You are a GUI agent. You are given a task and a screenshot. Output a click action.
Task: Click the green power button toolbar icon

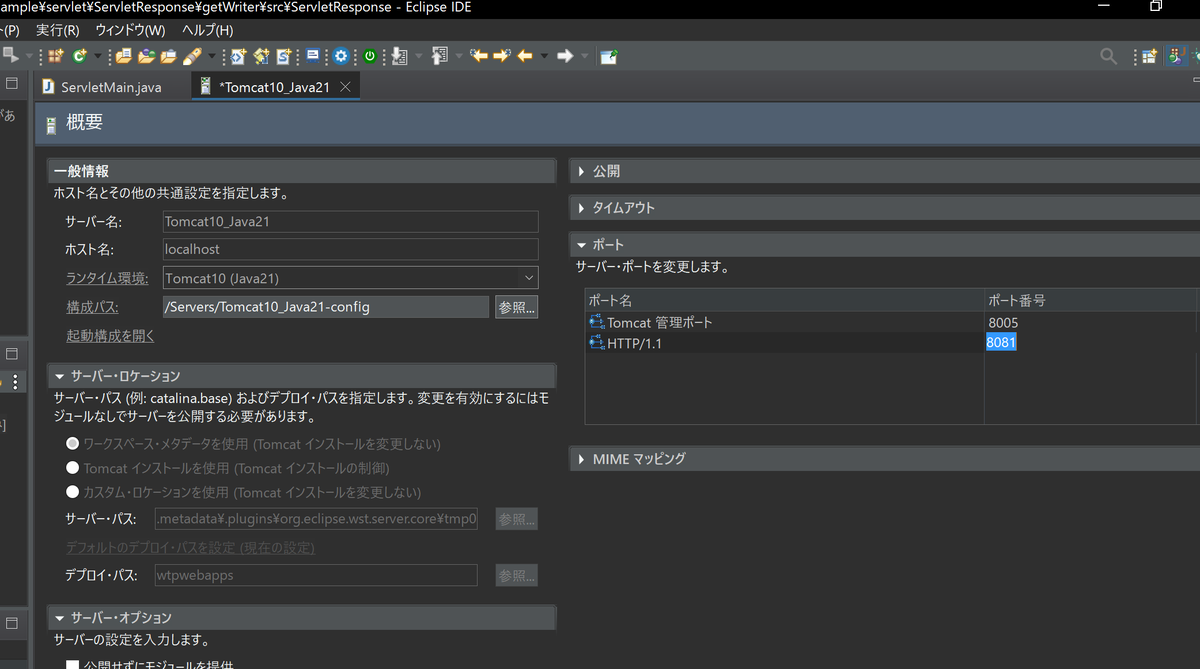370,56
